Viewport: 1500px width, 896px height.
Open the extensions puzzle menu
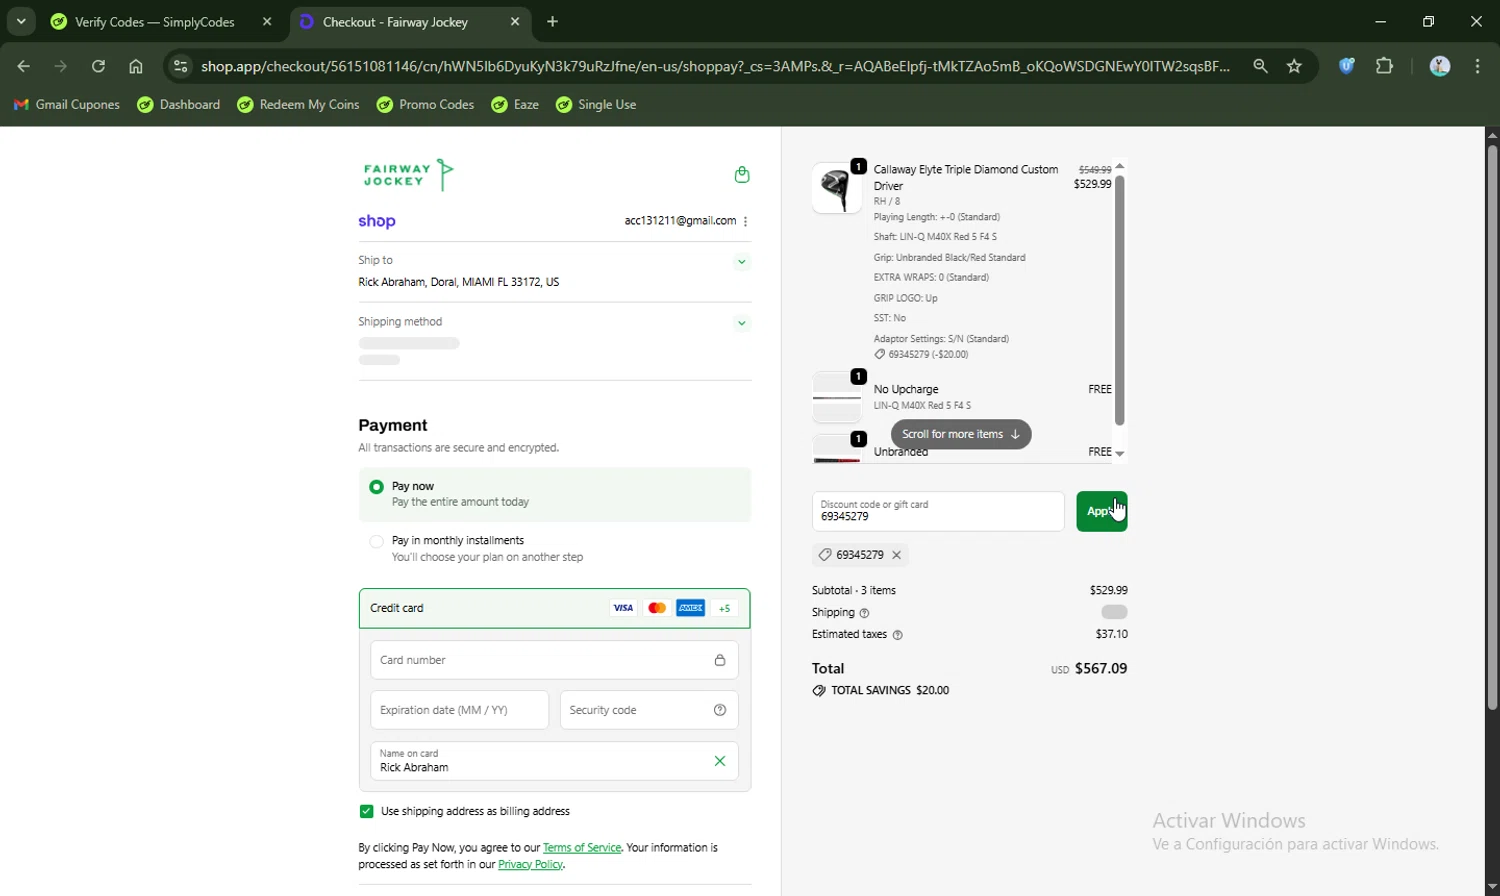[x=1385, y=66]
